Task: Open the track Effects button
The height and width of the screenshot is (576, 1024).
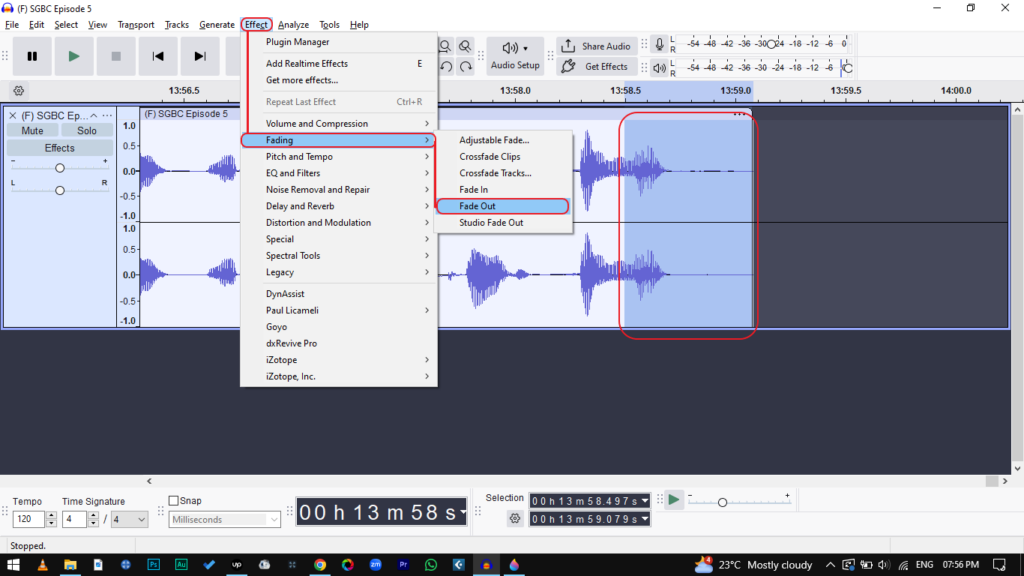Action: click(59, 148)
